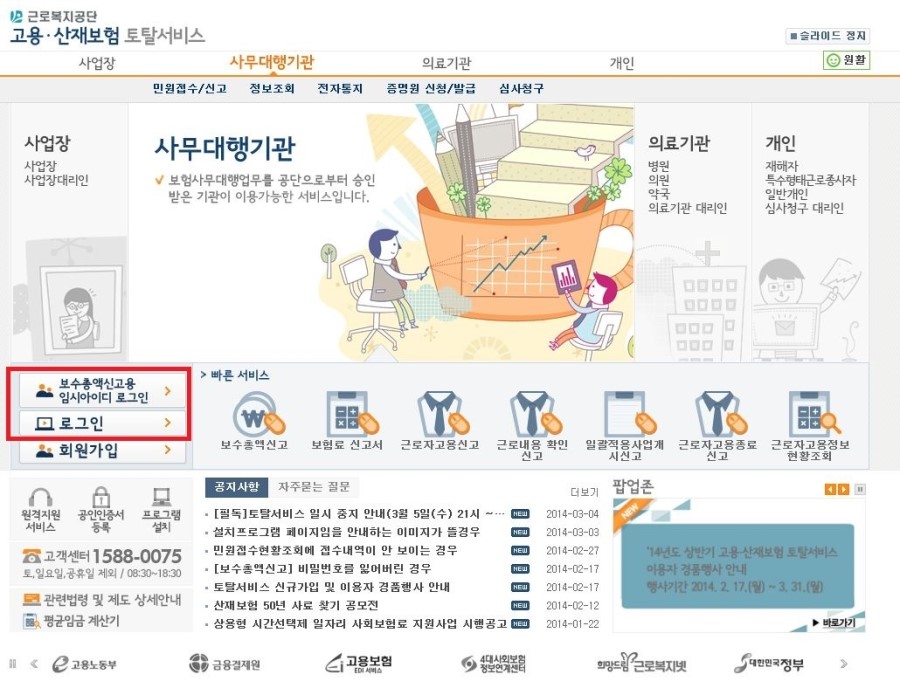Click the 원활 status indicator
The height and width of the screenshot is (688, 900).
tap(846, 60)
